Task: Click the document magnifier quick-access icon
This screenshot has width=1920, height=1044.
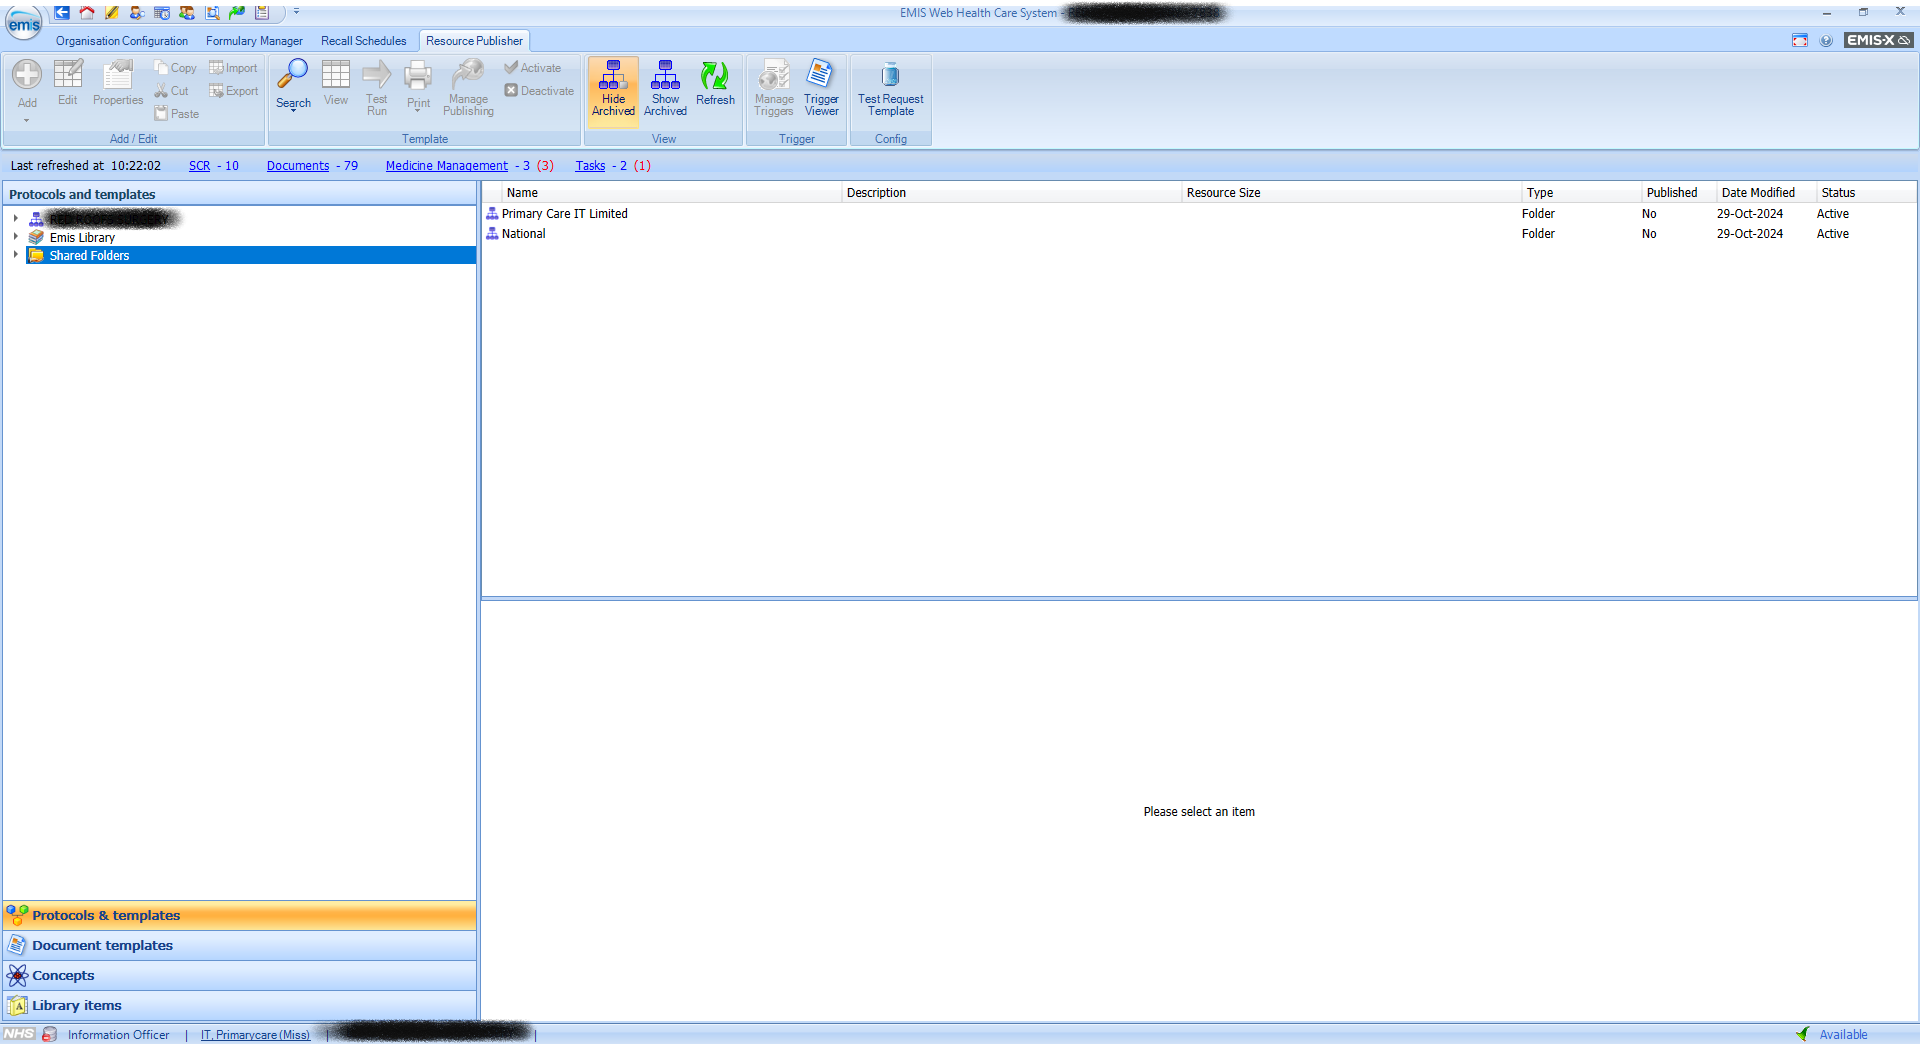Action: pos(212,13)
